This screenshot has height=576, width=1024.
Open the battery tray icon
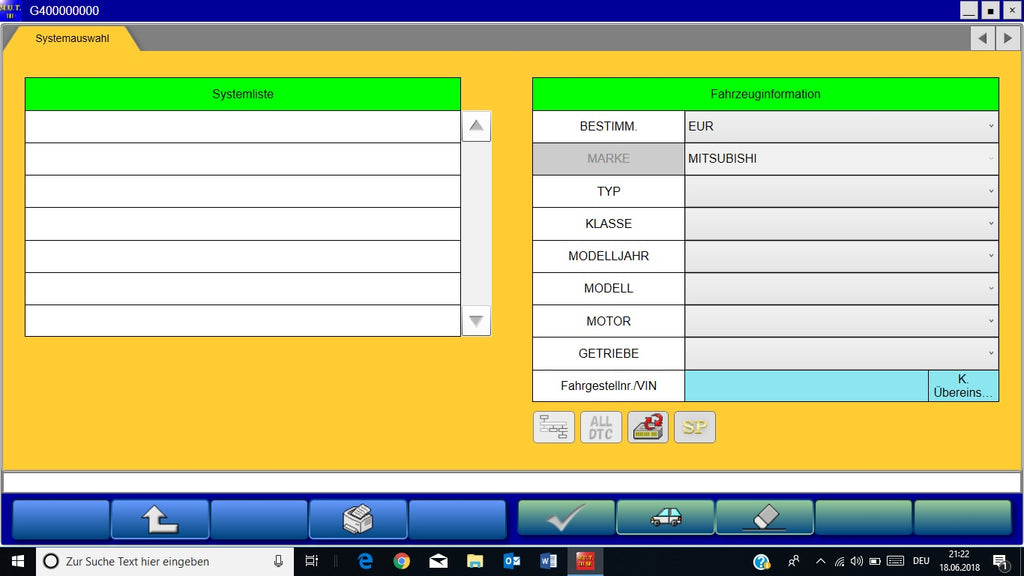(x=874, y=561)
